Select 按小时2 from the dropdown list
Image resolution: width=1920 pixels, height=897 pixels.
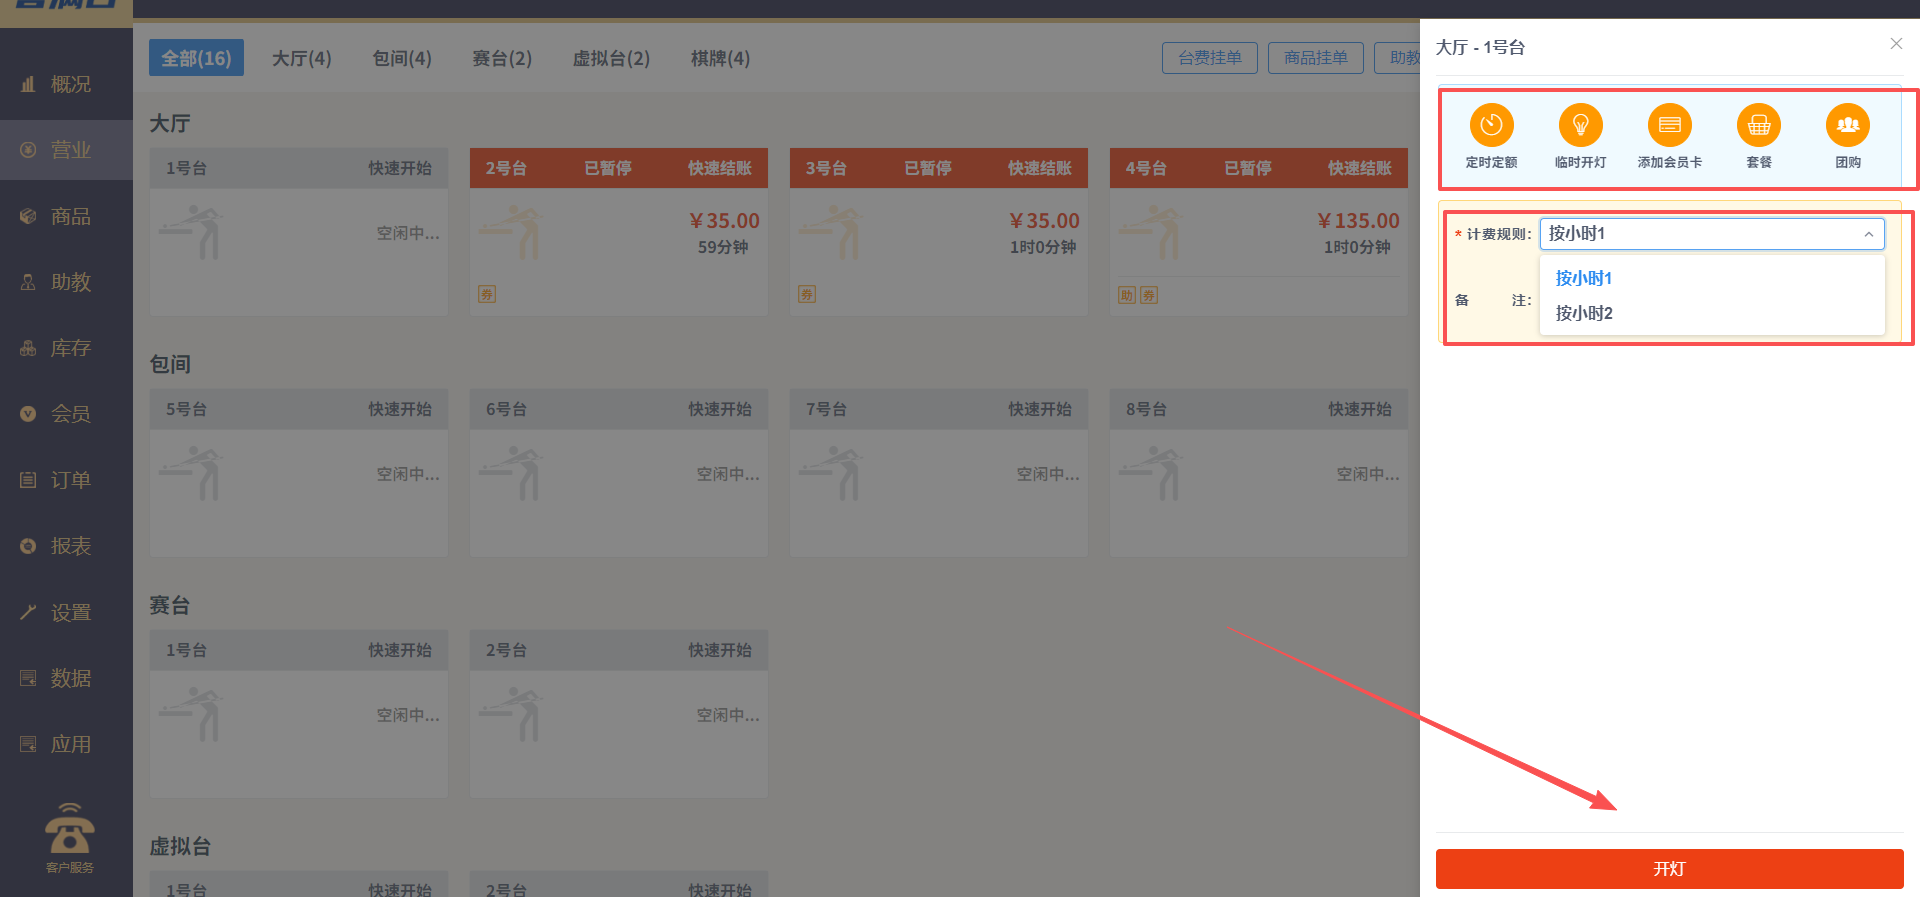click(1583, 313)
